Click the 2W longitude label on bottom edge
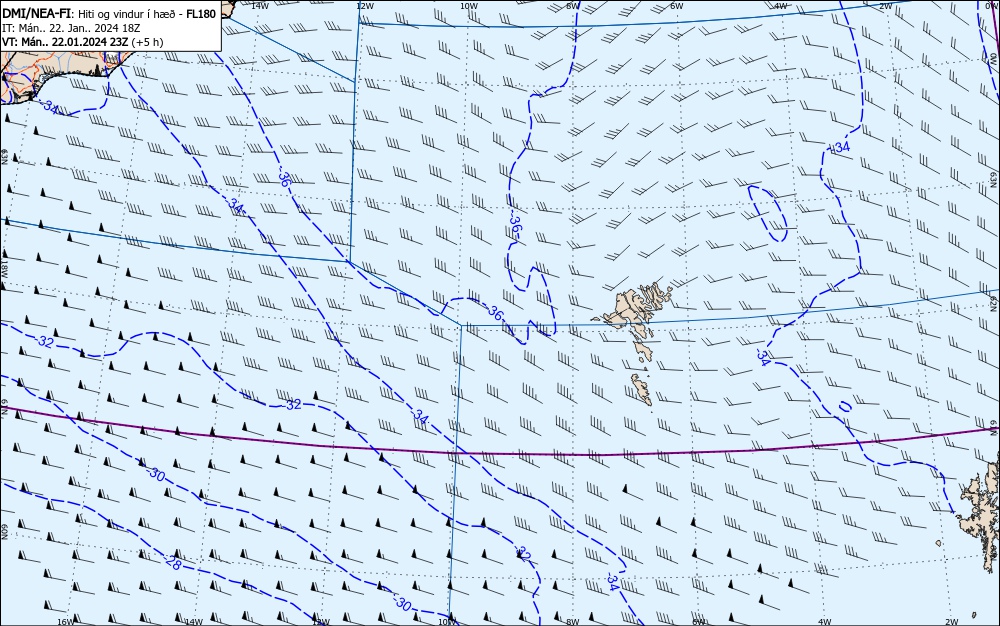This screenshot has width=1000, height=626. (952, 622)
